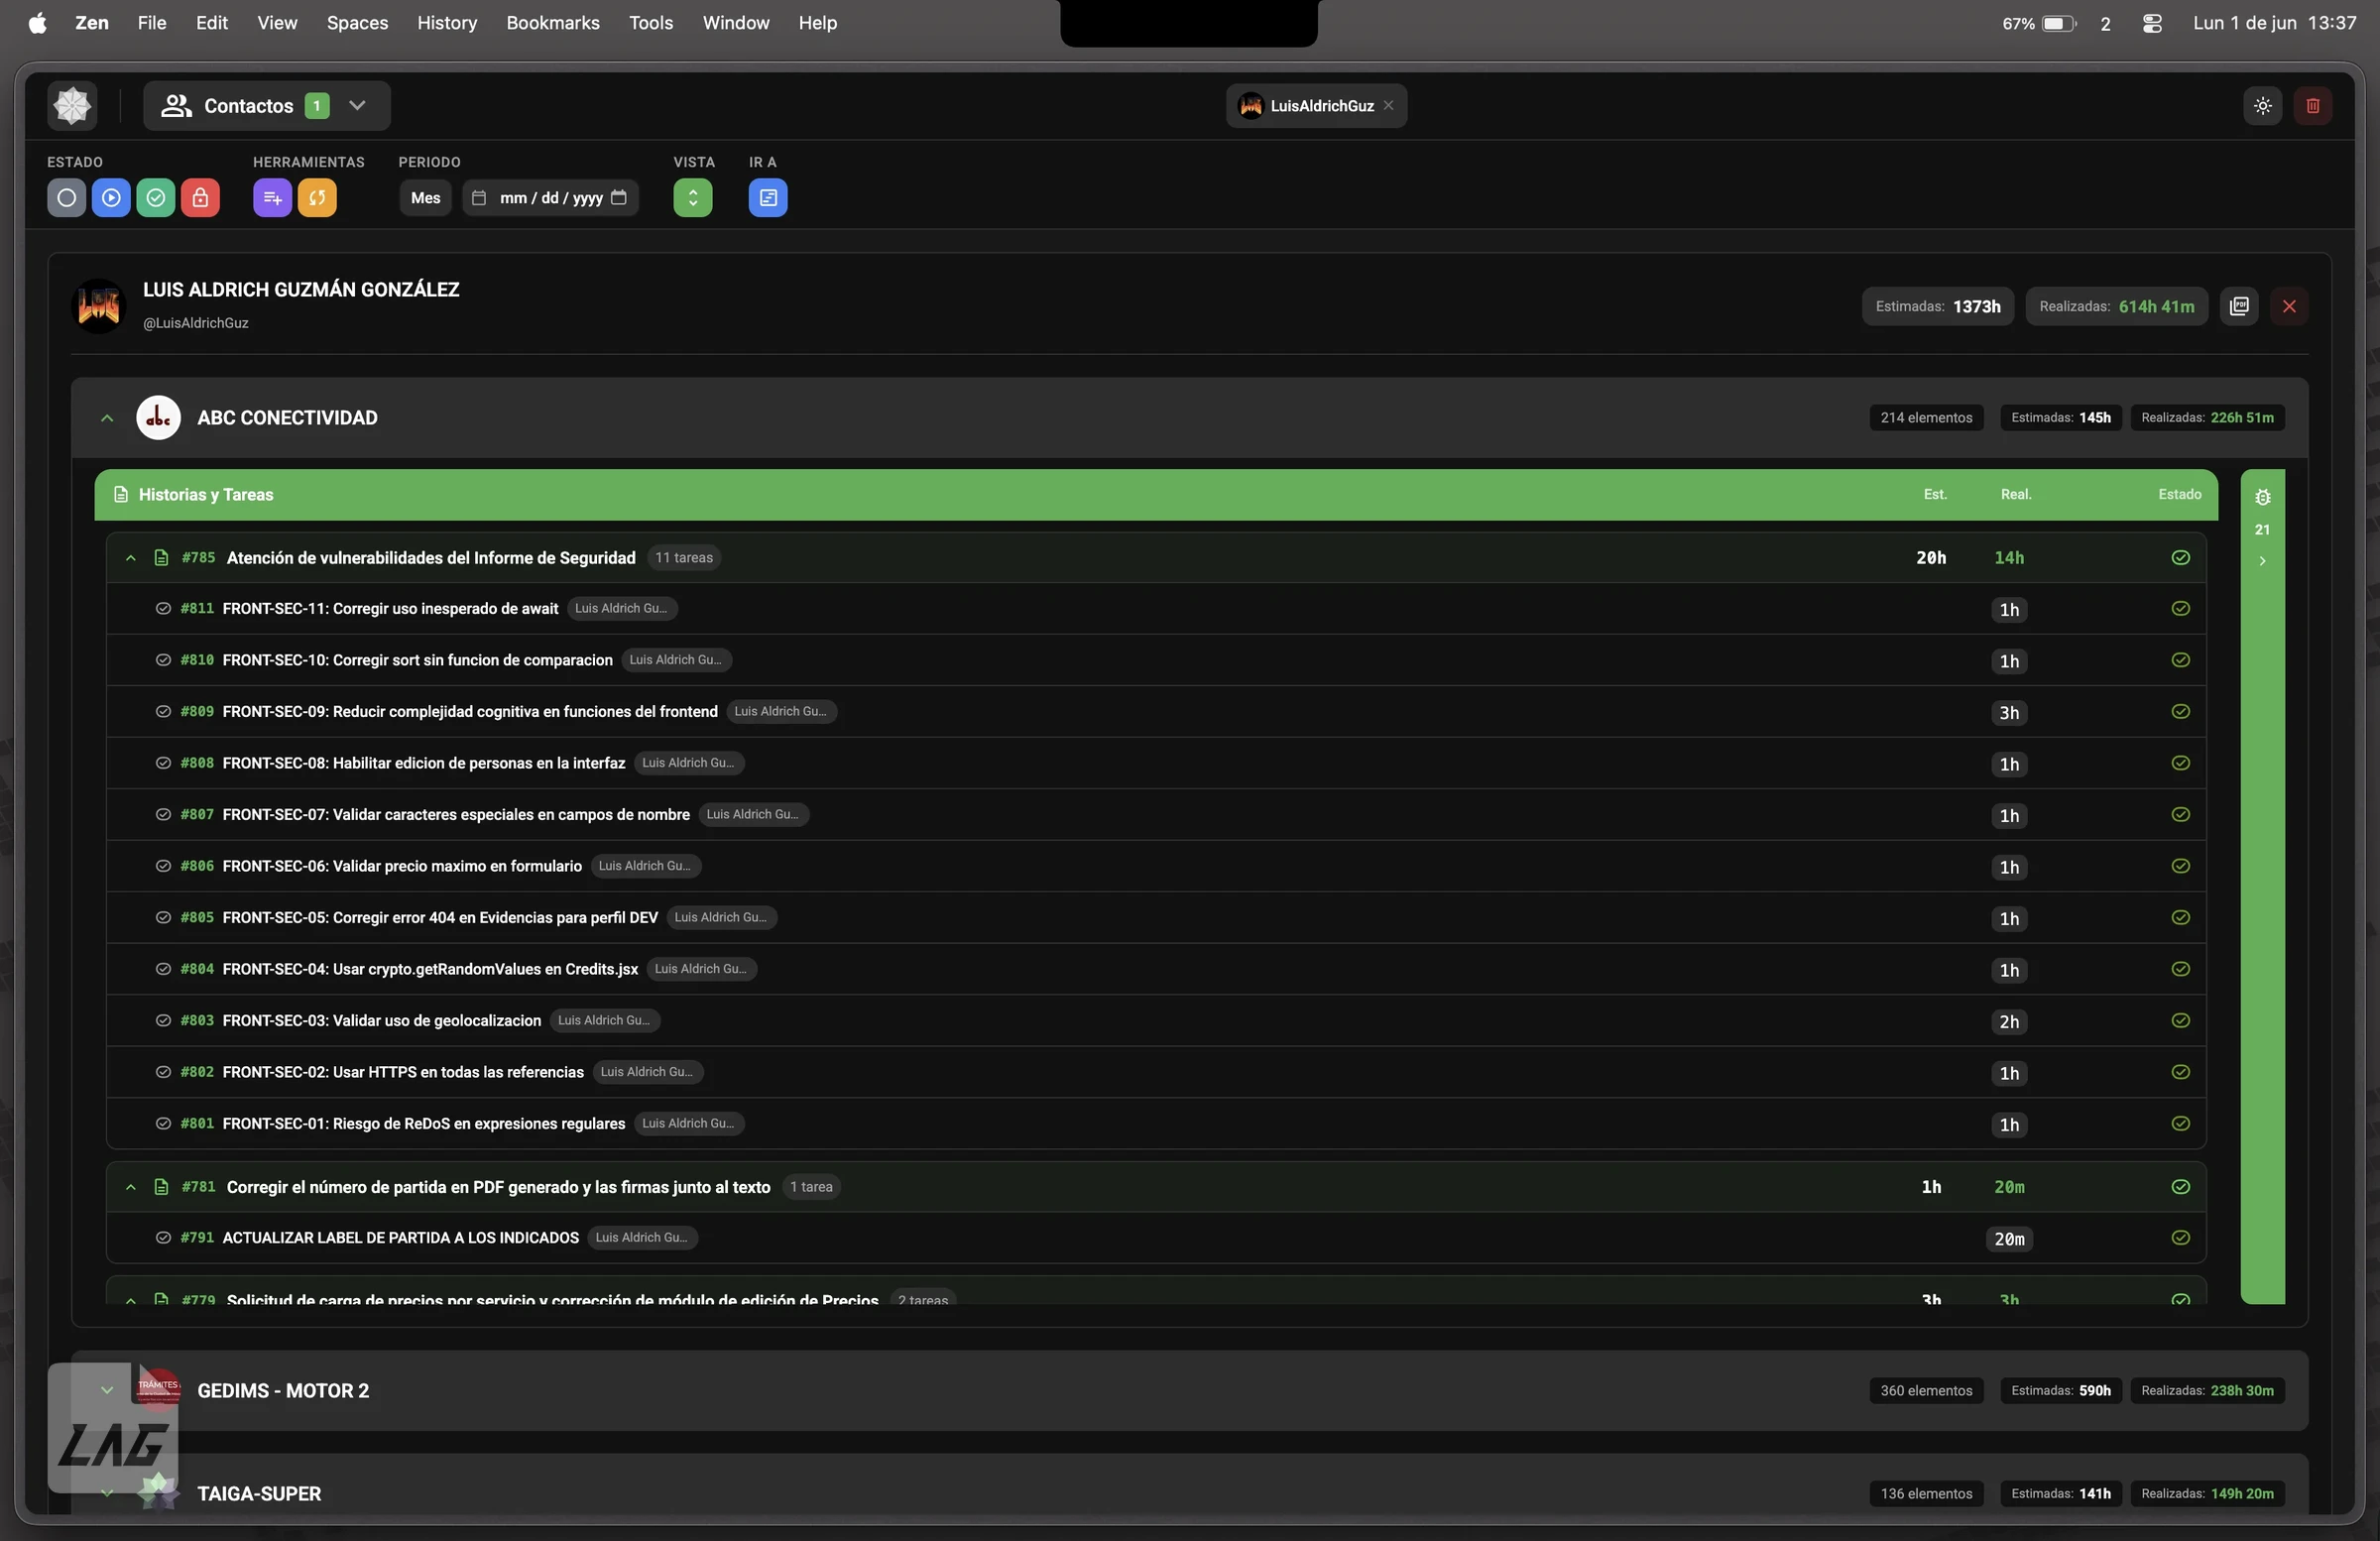Viewport: 2380px width, 1541px height.
Task: Open the Spaces menu in menu bar
Action: (357, 23)
